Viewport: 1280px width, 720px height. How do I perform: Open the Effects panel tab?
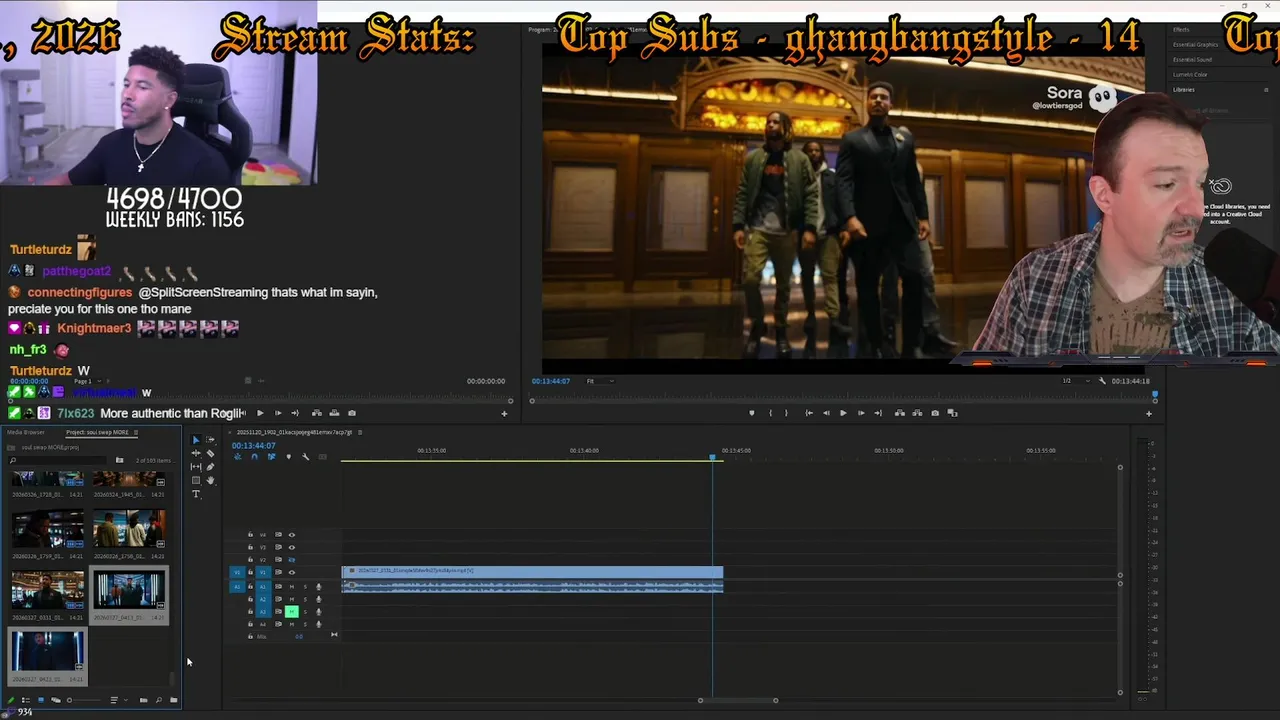pyautogui.click(x=1181, y=30)
